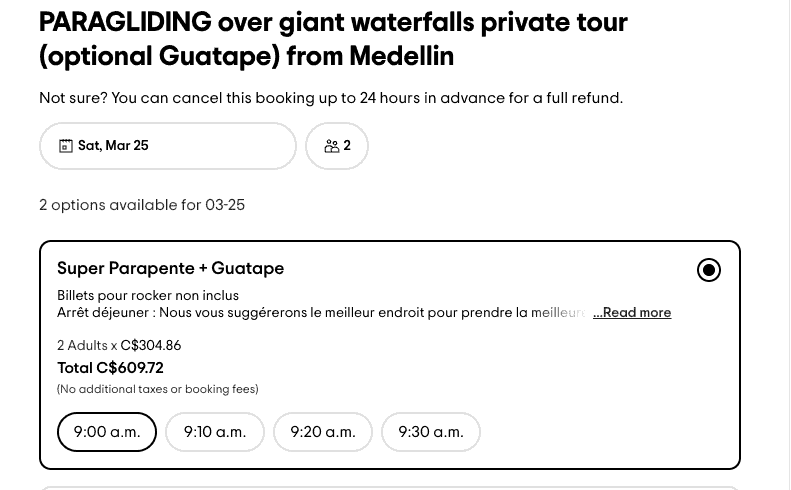The width and height of the screenshot is (791, 490).
Task: Click the Arrêt déjeuner description line
Action: [x=320, y=313]
